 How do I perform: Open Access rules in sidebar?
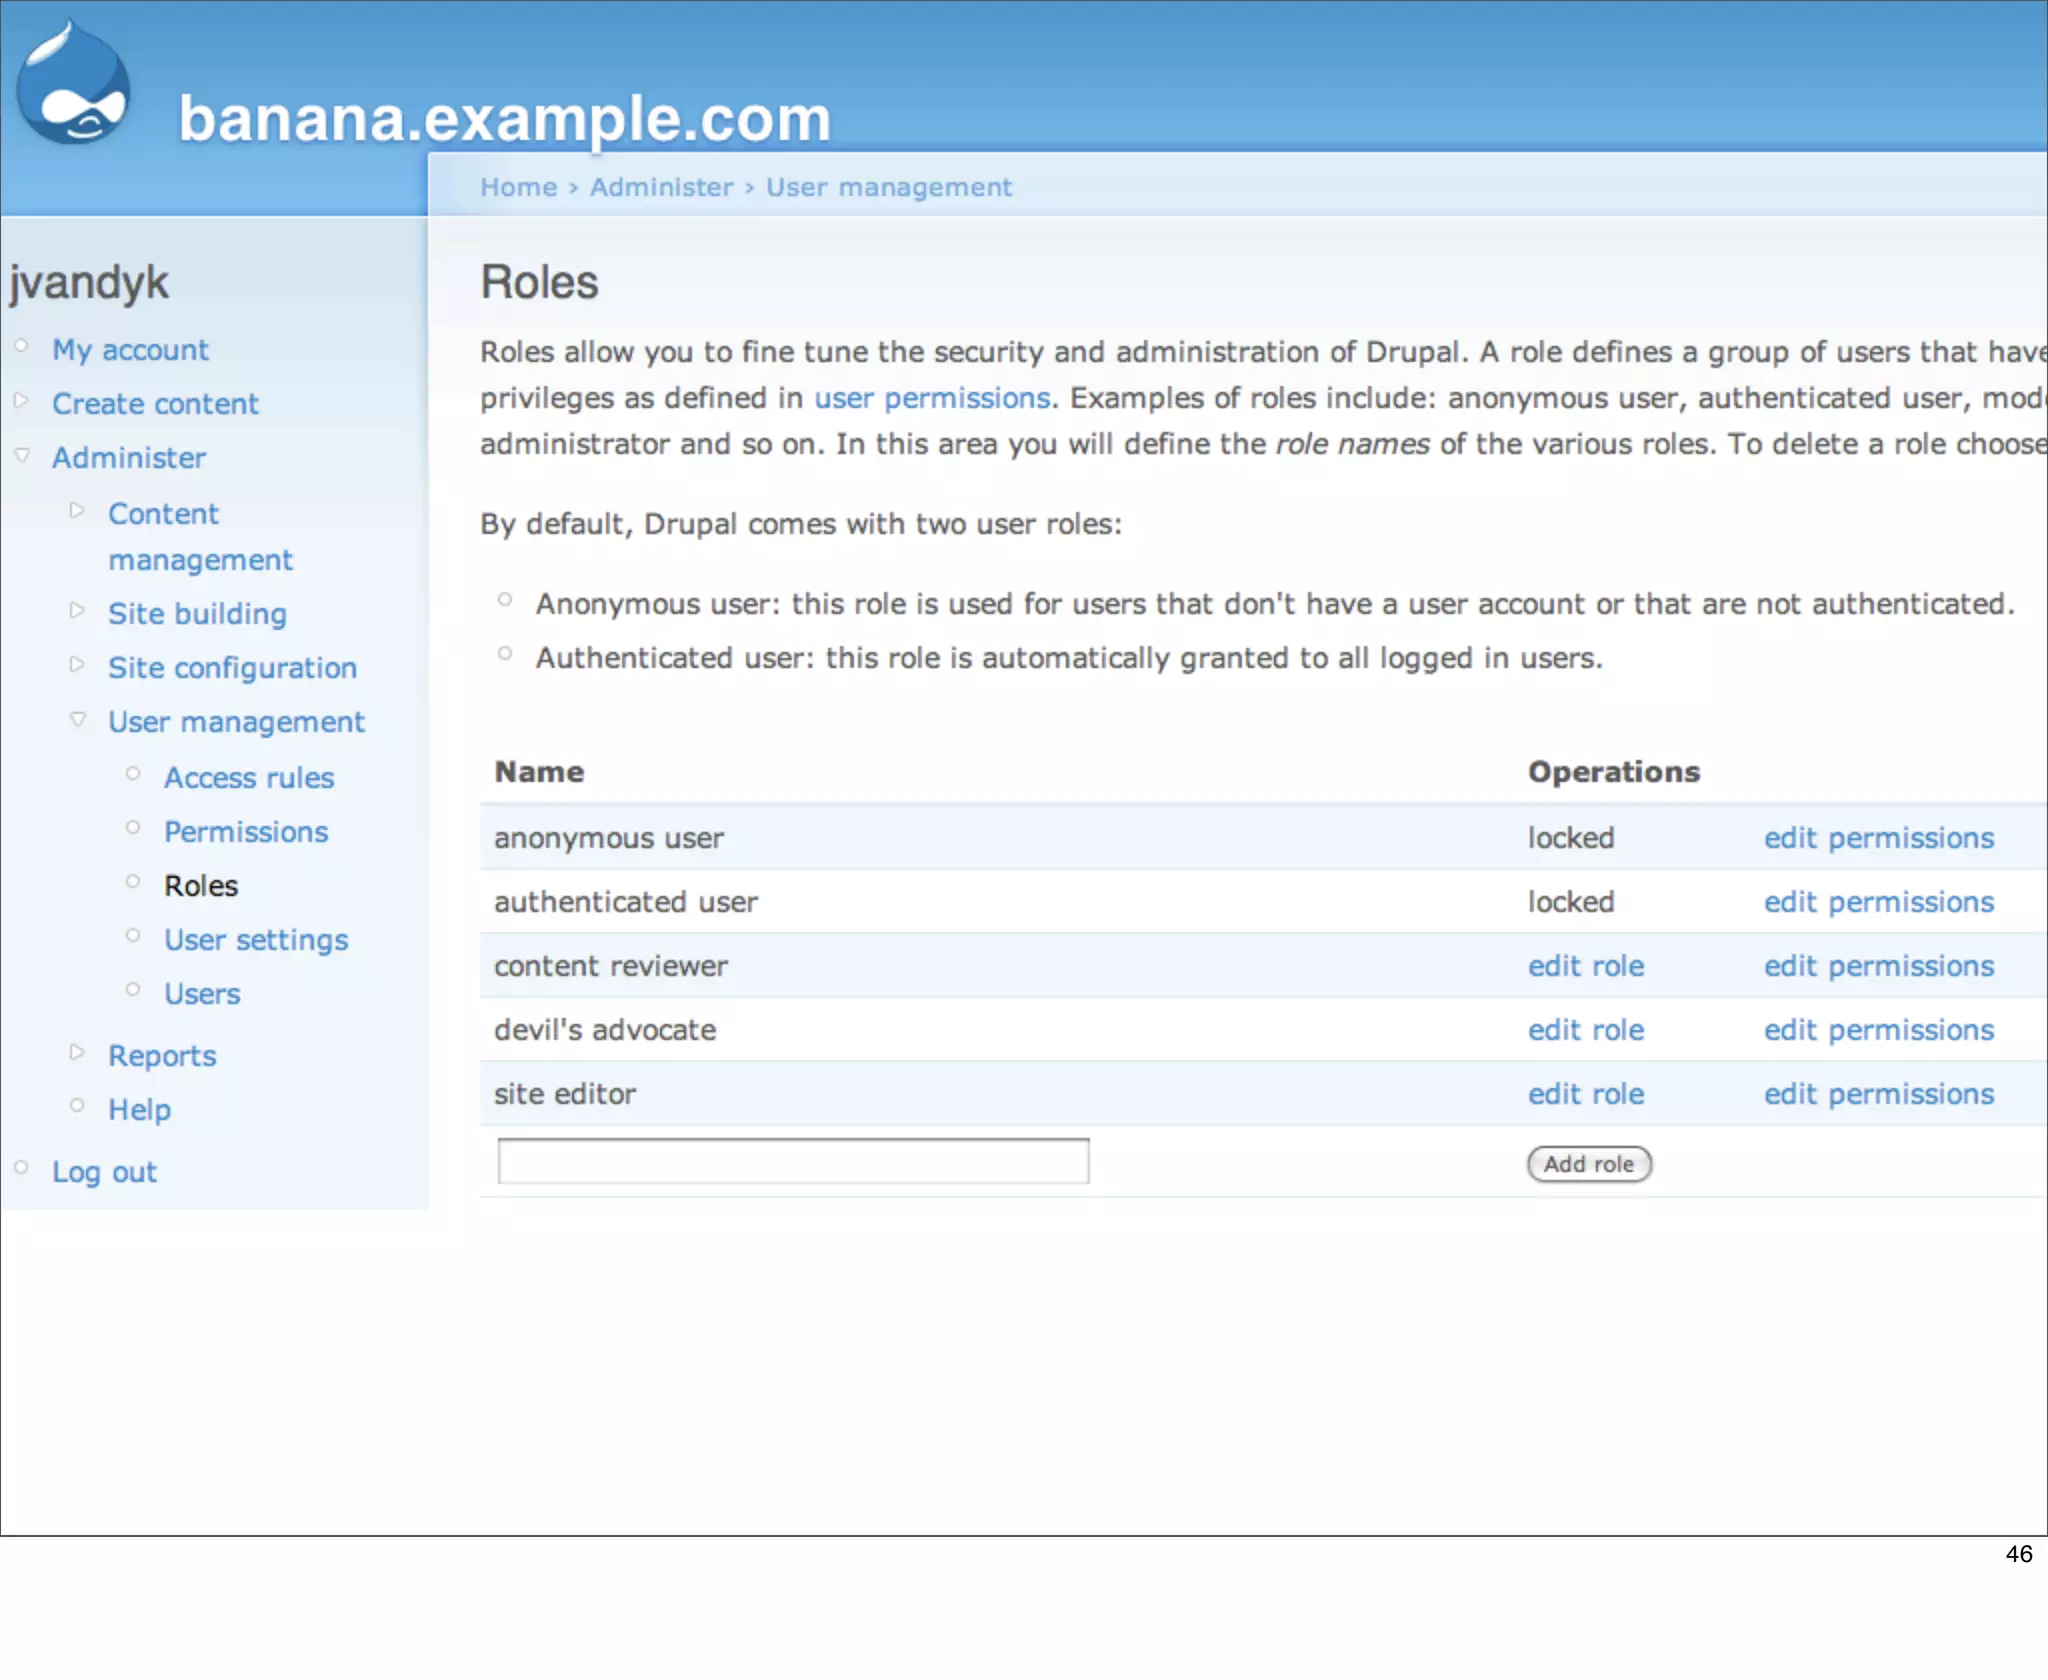pyautogui.click(x=248, y=778)
